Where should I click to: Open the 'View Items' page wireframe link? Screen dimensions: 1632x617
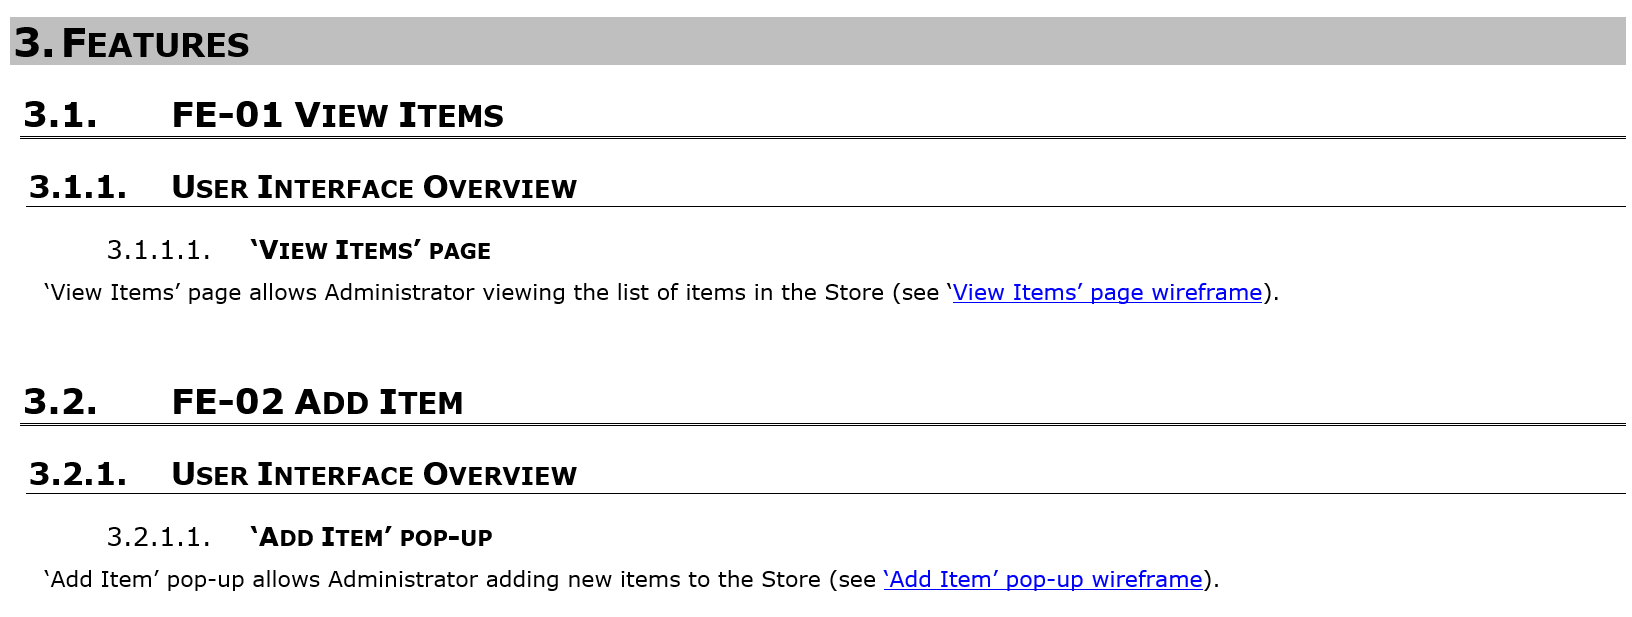(x=1107, y=293)
